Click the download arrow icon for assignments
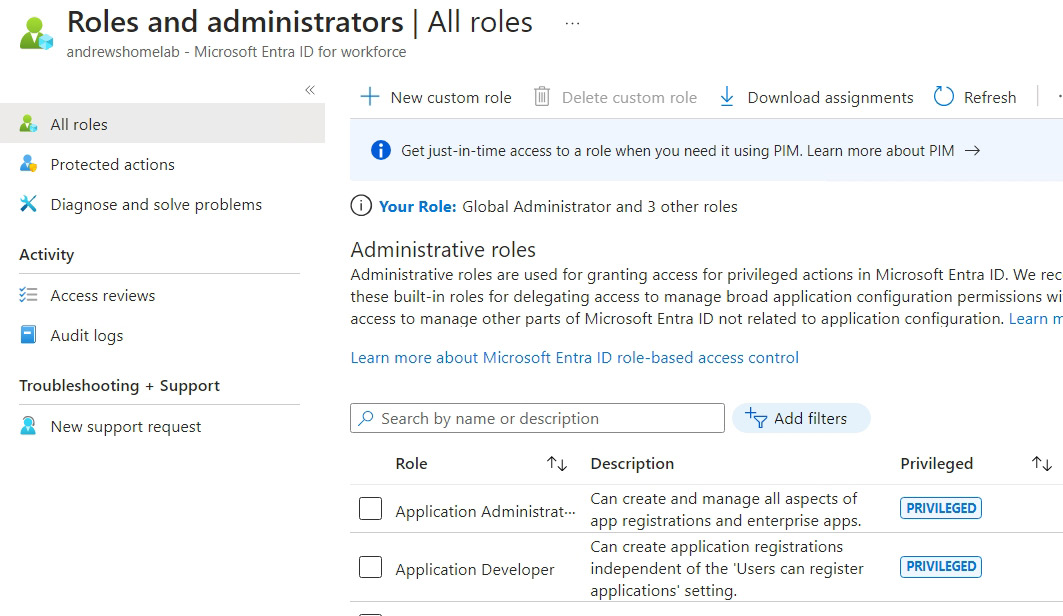 tap(727, 97)
